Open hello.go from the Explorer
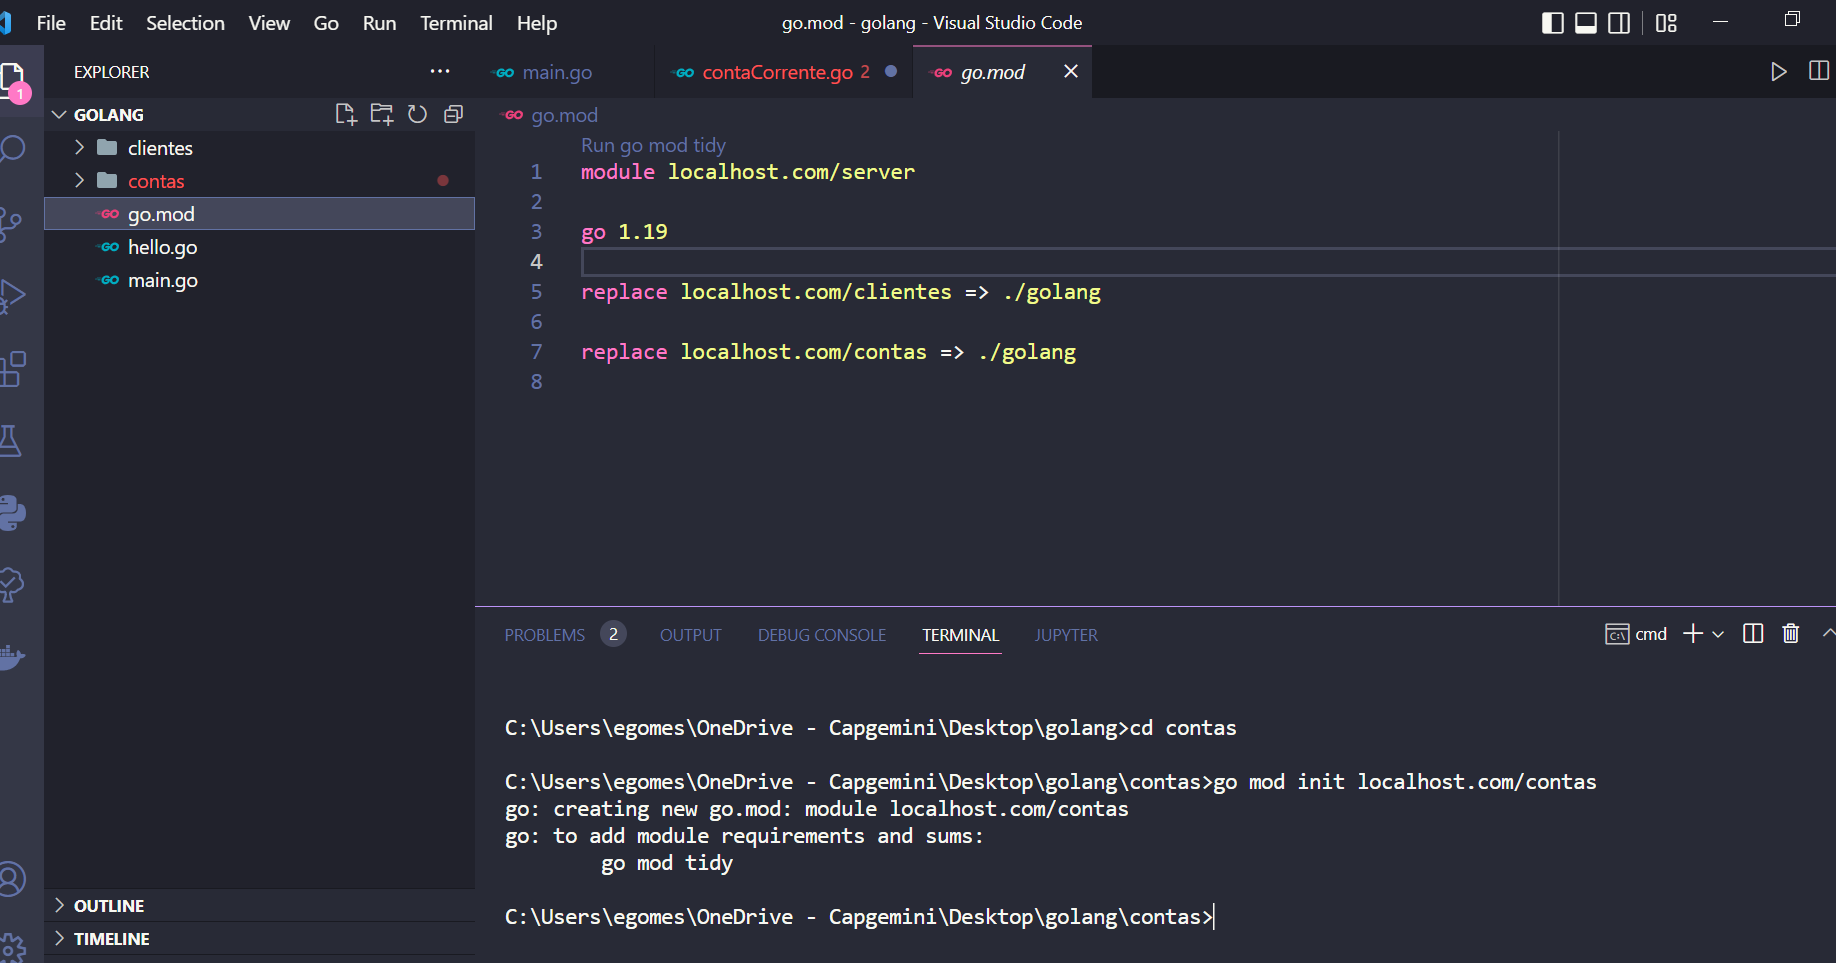Viewport: 1836px width, 963px height. (x=260, y=247)
